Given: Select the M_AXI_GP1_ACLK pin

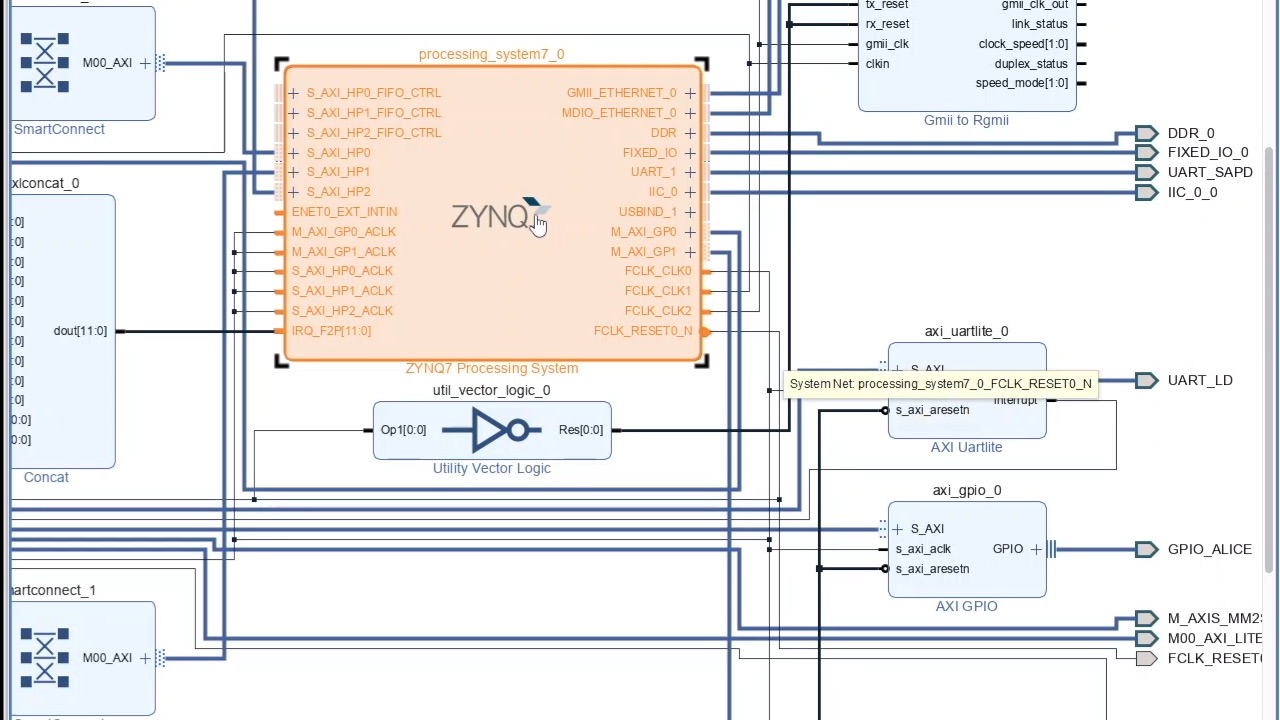Looking at the screenshot, I should pyautogui.click(x=343, y=252).
